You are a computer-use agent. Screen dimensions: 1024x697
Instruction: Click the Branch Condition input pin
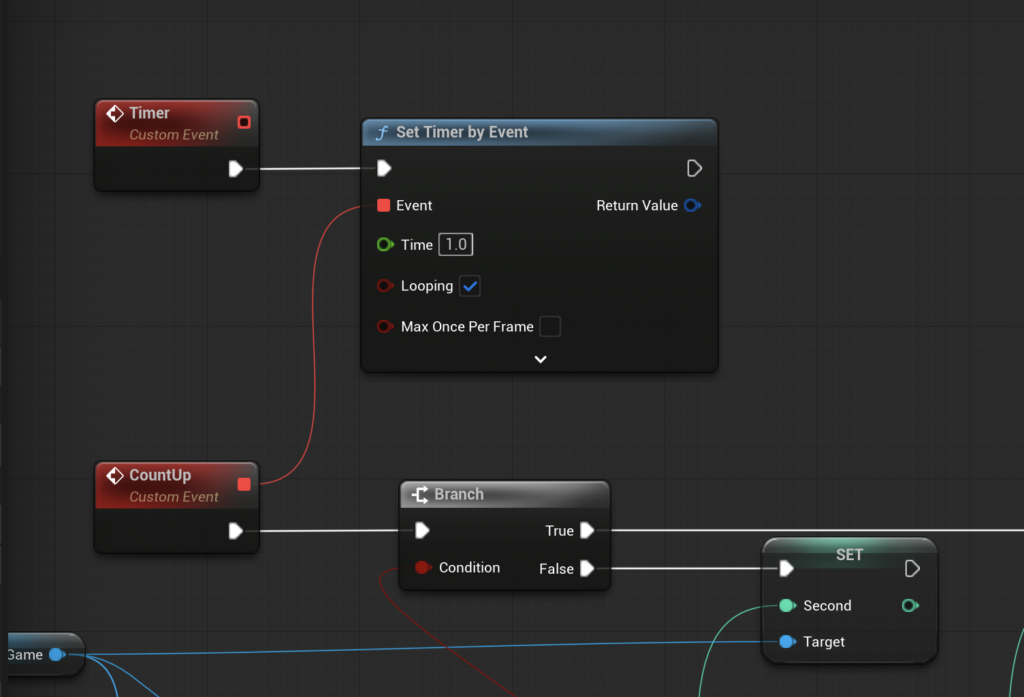423,568
